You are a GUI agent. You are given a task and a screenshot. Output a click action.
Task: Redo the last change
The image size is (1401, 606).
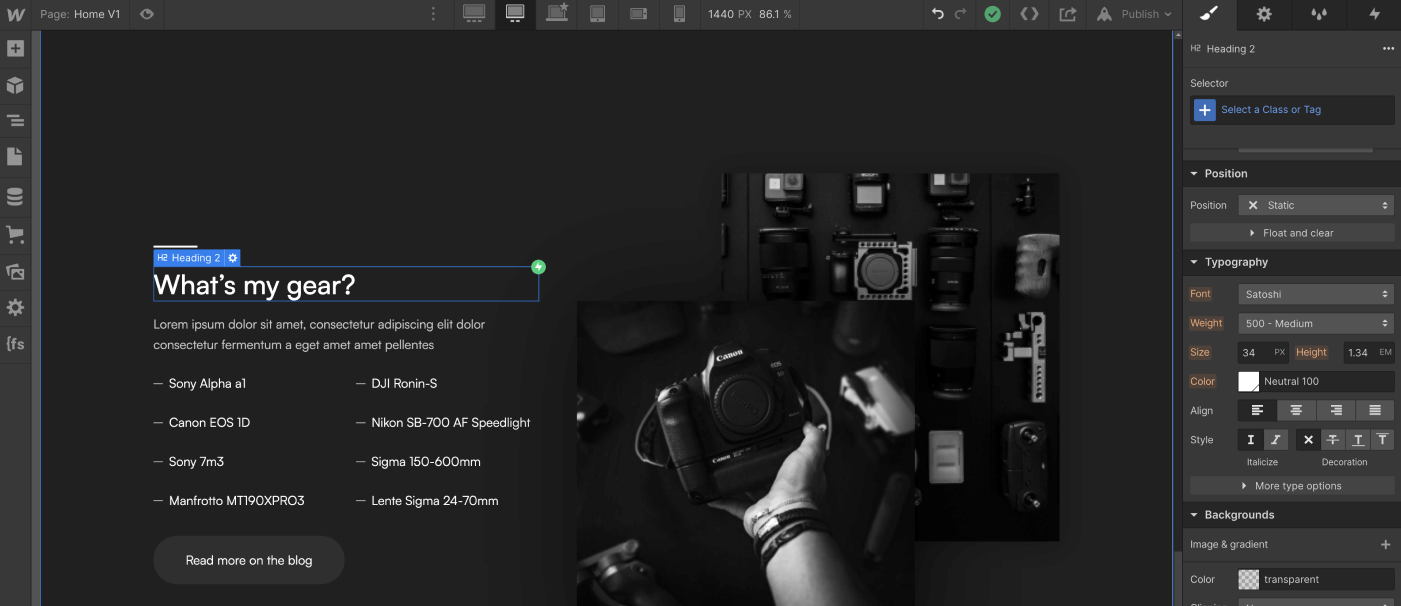pos(961,14)
